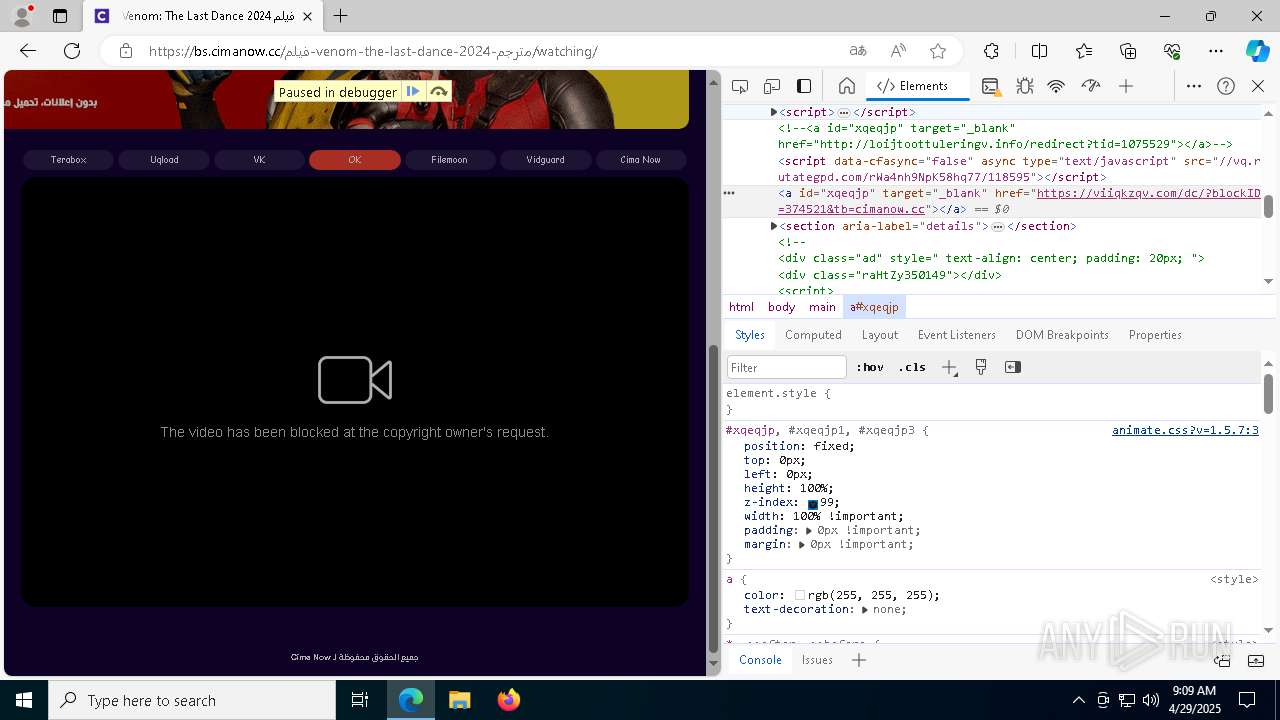The image size is (1280, 720).
Task: Resume script execution in the debugger overlay
Action: tap(413, 92)
